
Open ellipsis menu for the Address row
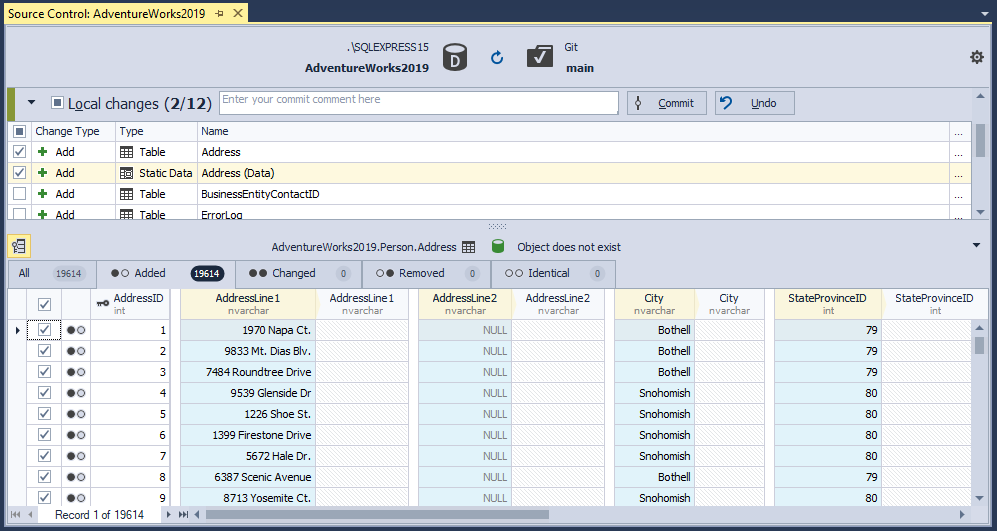click(959, 152)
